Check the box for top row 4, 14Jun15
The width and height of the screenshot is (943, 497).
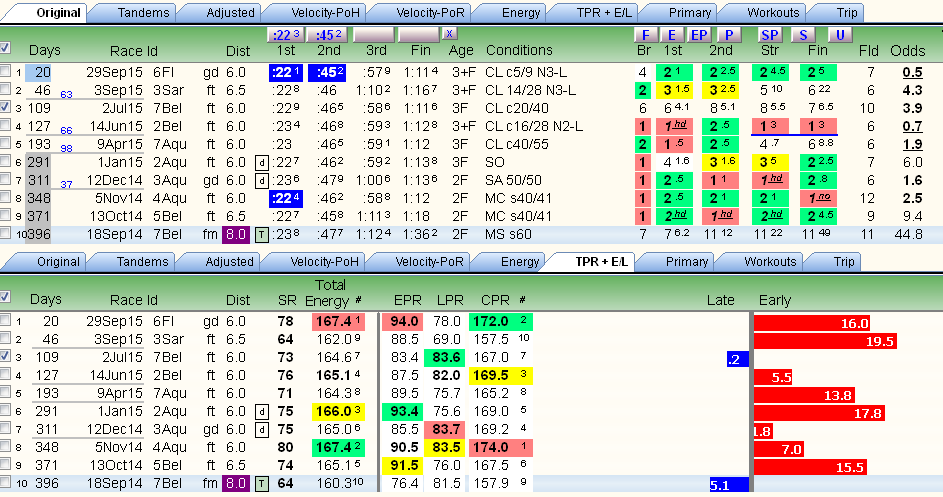coord(5,125)
